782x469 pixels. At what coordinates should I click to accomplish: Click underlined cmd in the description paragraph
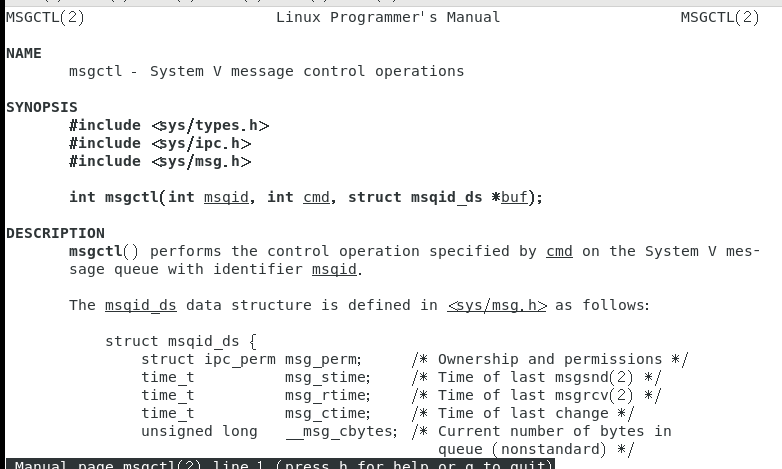coord(559,251)
